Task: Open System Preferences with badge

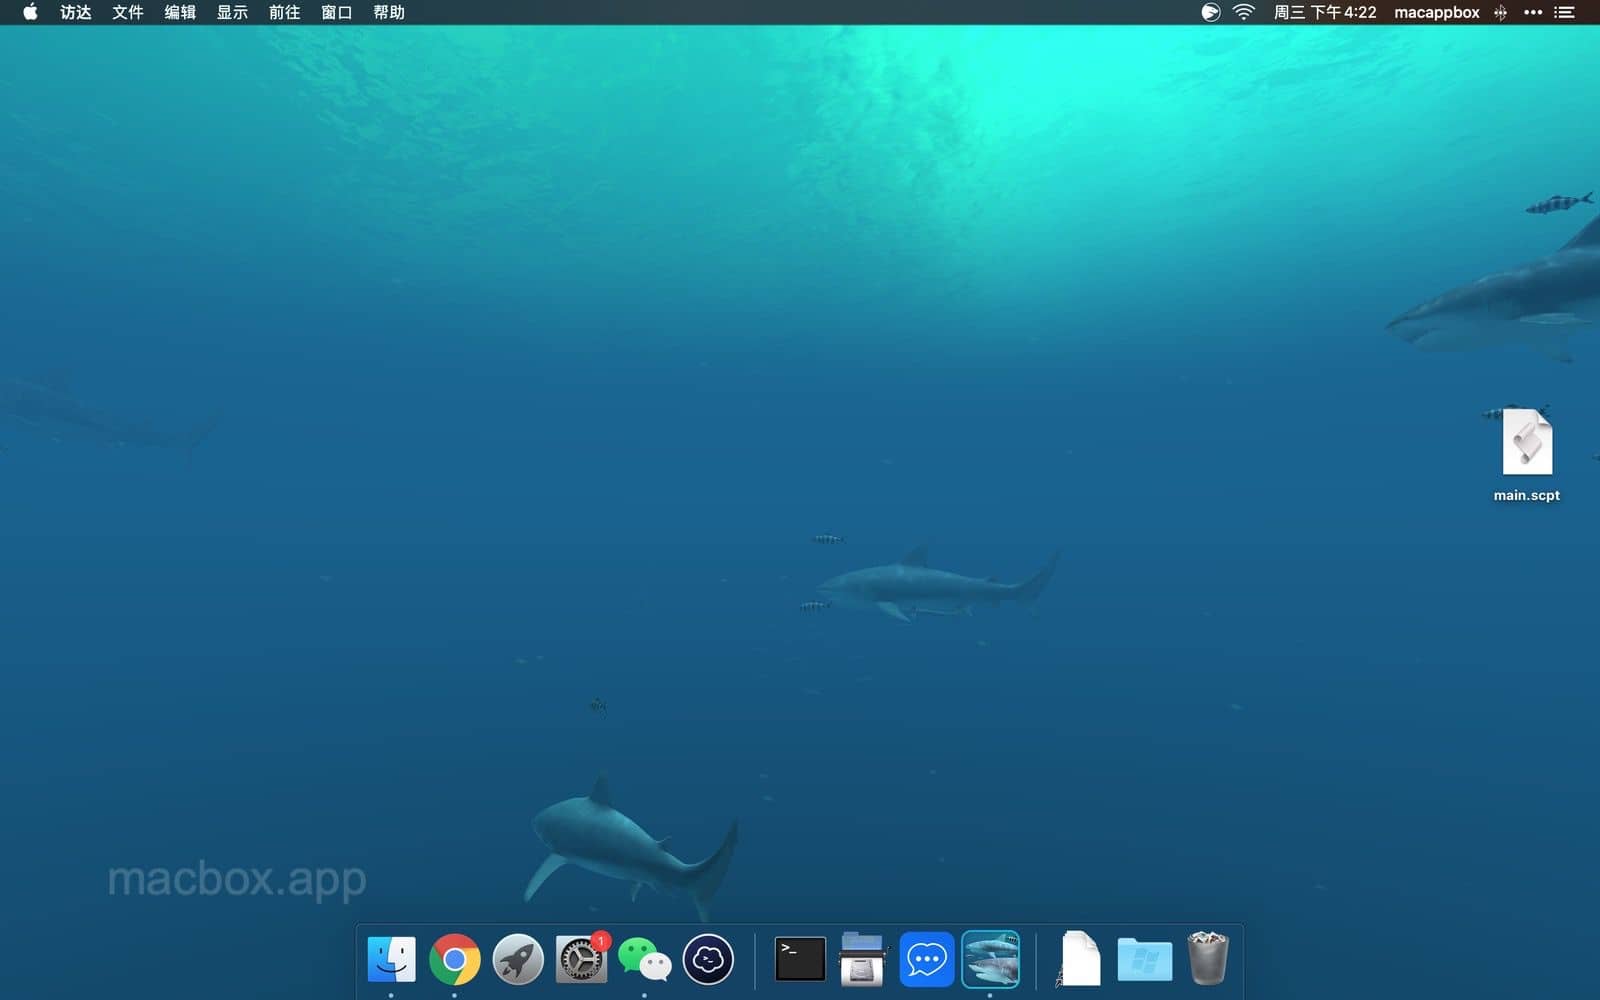Action: click(x=582, y=959)
